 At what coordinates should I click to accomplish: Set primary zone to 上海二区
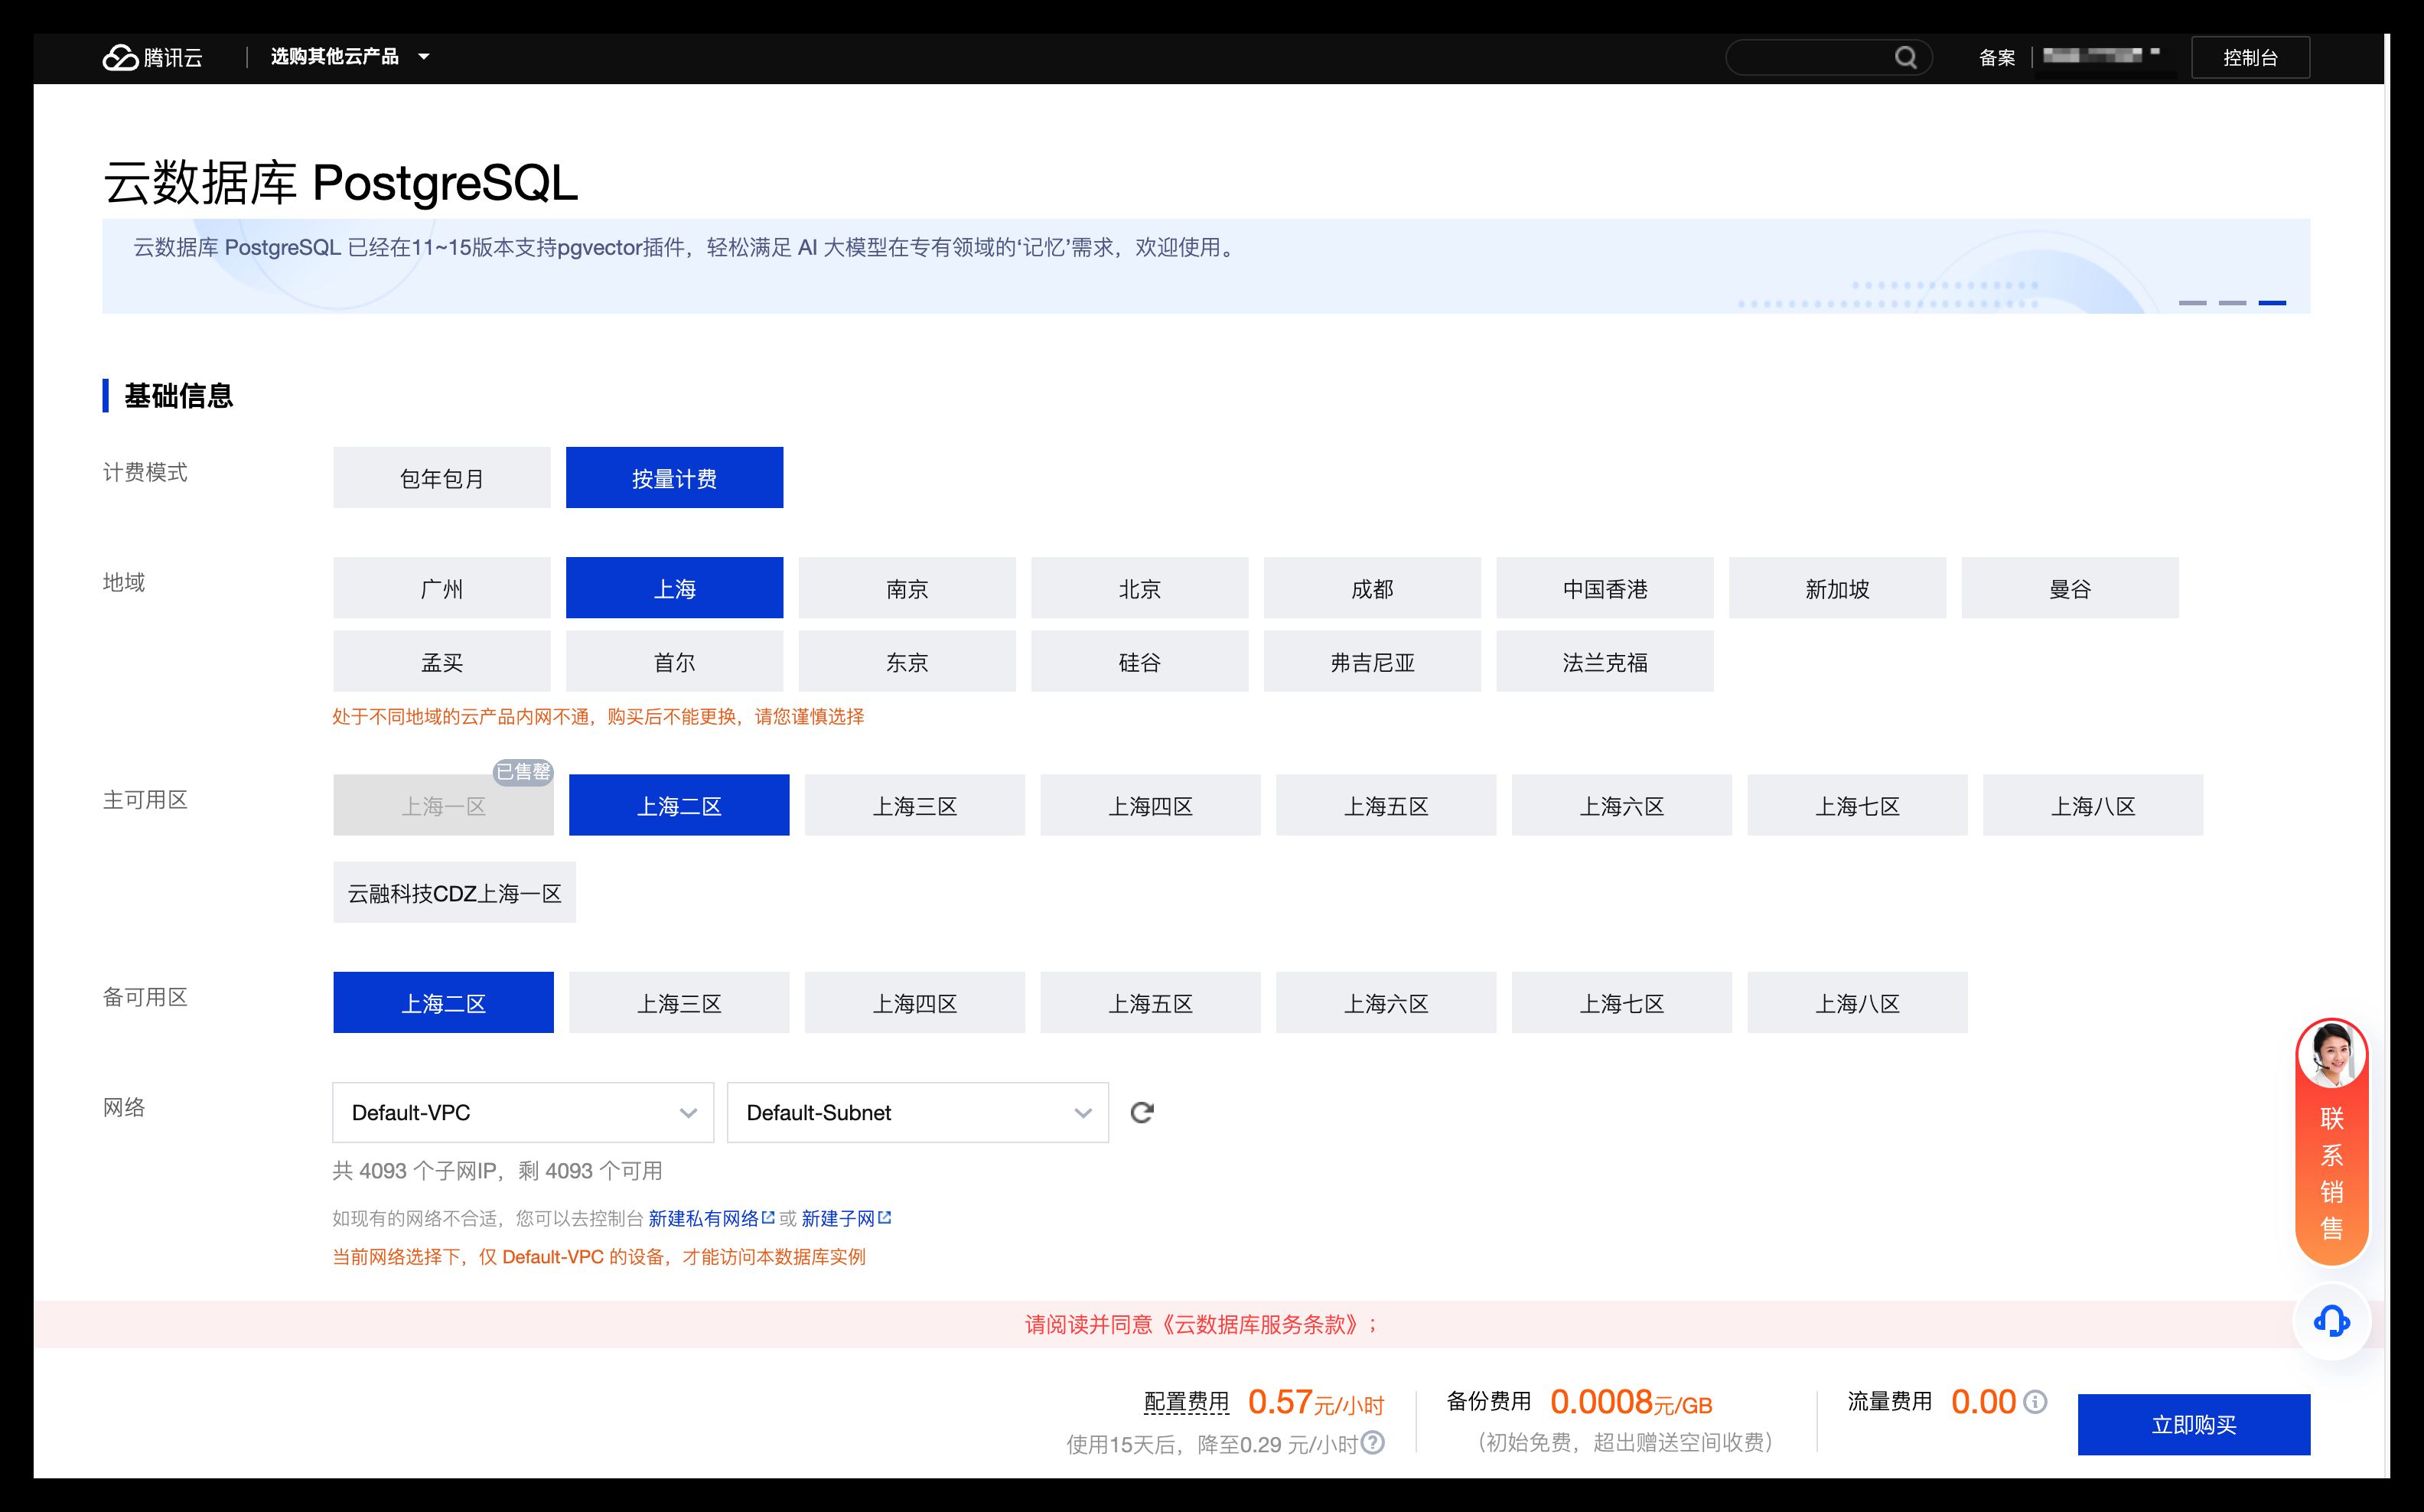point(679,805)
